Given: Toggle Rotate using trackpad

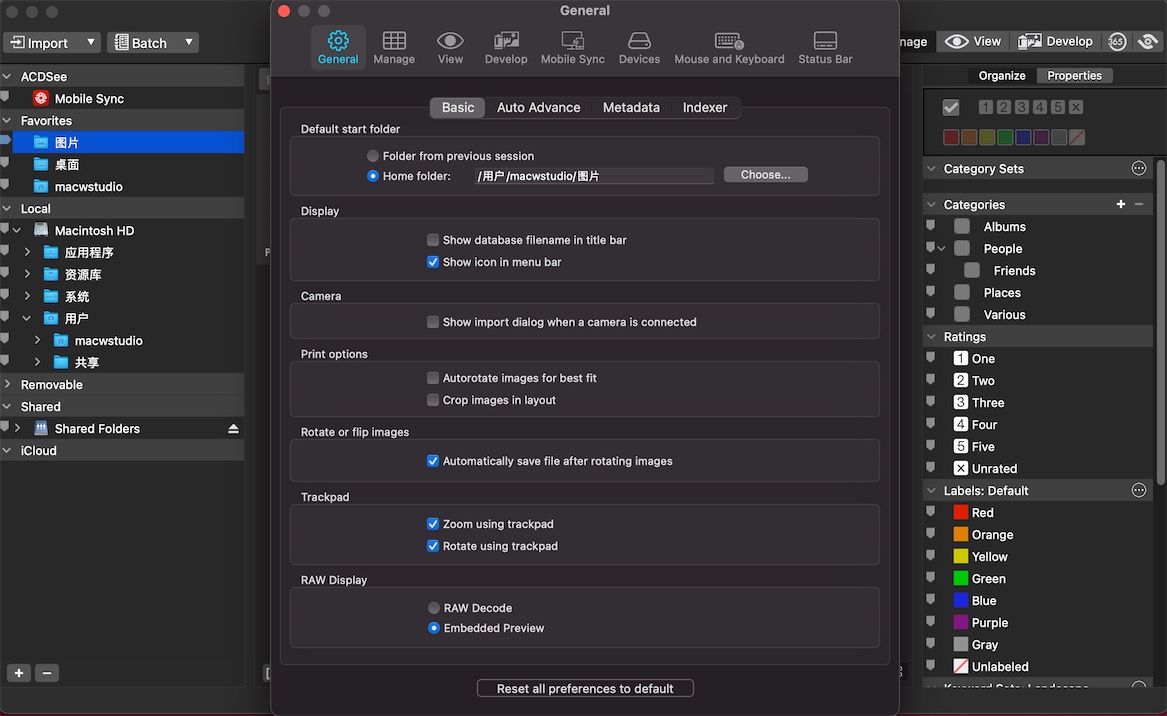Looking at the screenshot, I should pos(432,546).
